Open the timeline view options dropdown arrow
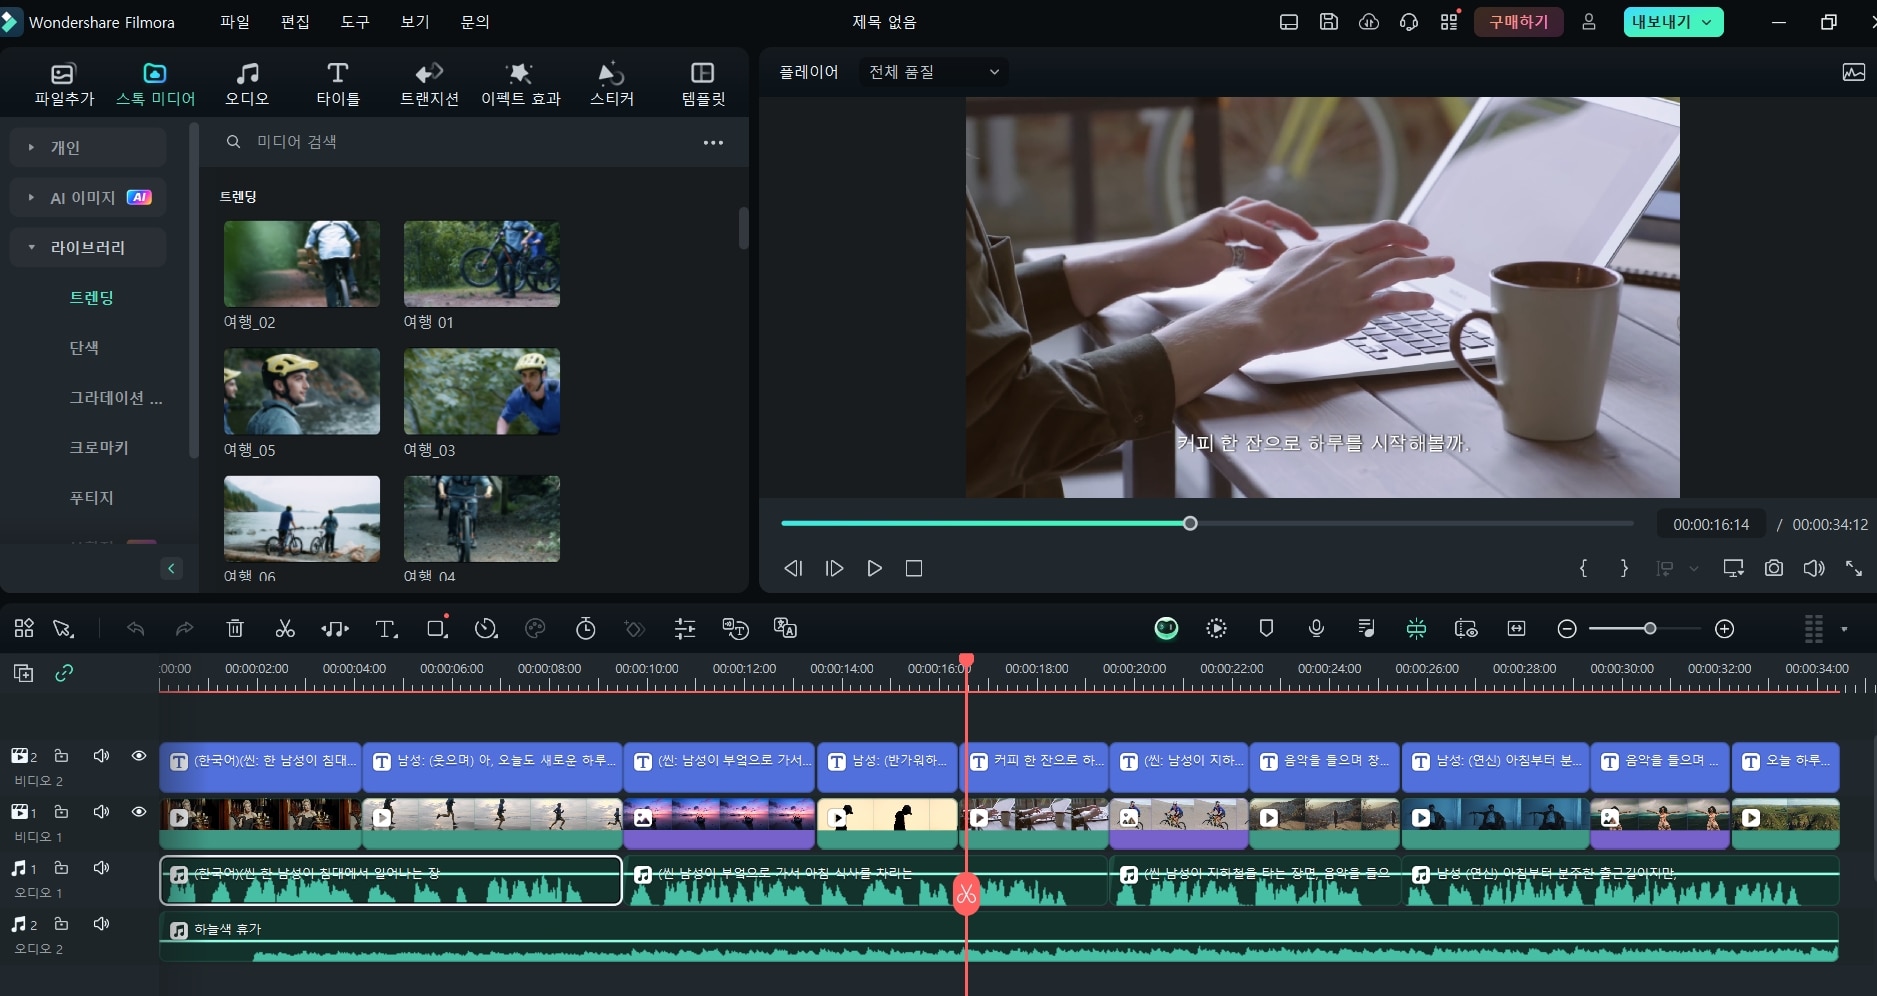The height and width of the screenshot is (996, 1877). pos(1844,629)
